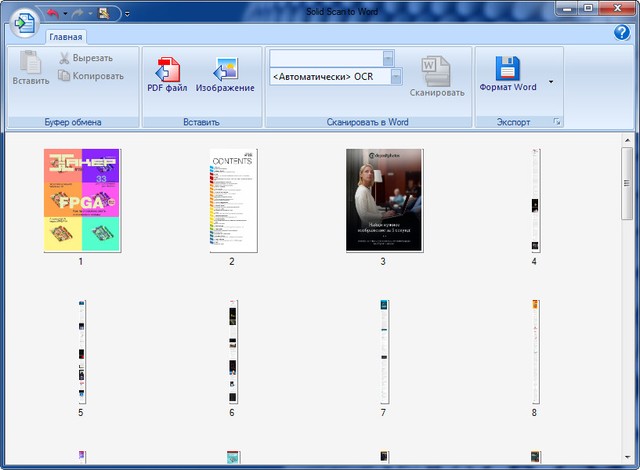Open the application orb menu button
The image size is (640, 470).
click(24, 24)
